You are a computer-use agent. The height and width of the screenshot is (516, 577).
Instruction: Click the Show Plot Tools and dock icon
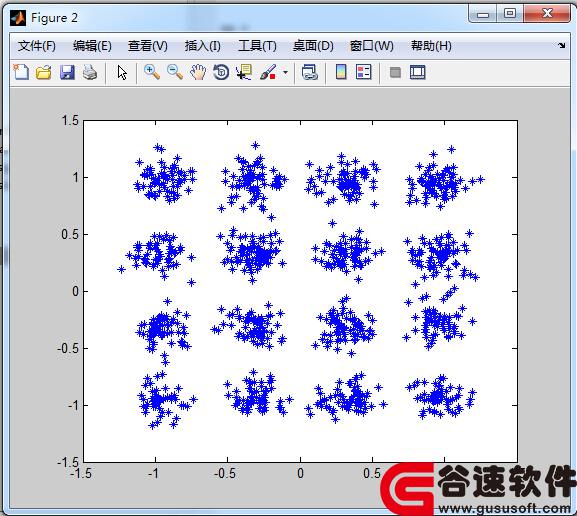pos(418,72)
